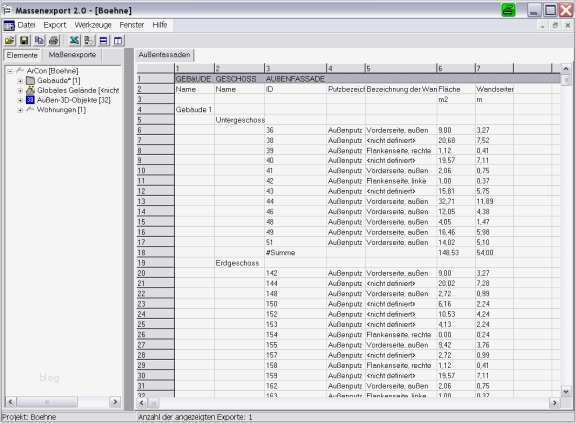Screen dimensions: 576x423
Task: Select Wohnungen [1] in the tree
Action: [x=61, y=110]
